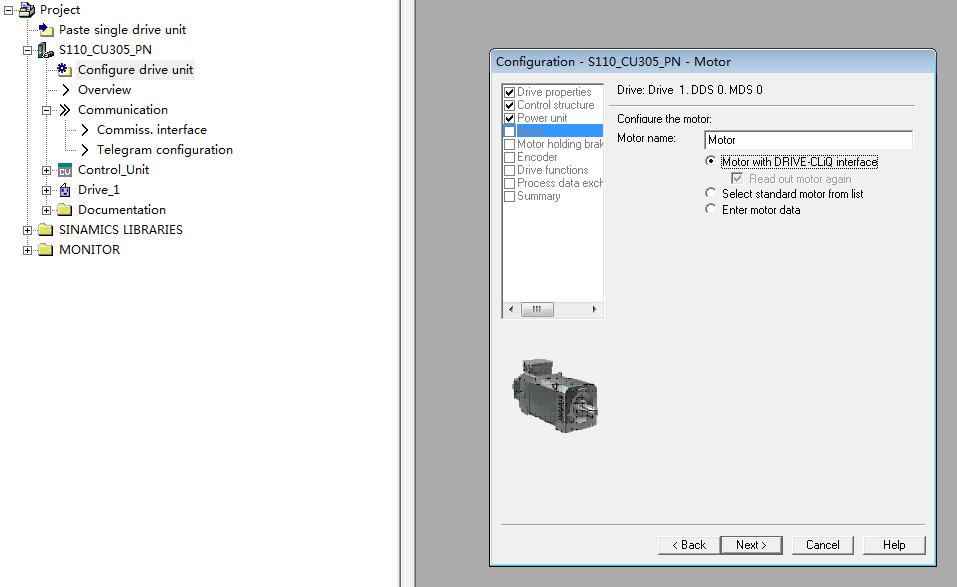The height and width of the screenshot is (587, 957).
Task: Click the Drive properties step label
Action: pos(554,92)
